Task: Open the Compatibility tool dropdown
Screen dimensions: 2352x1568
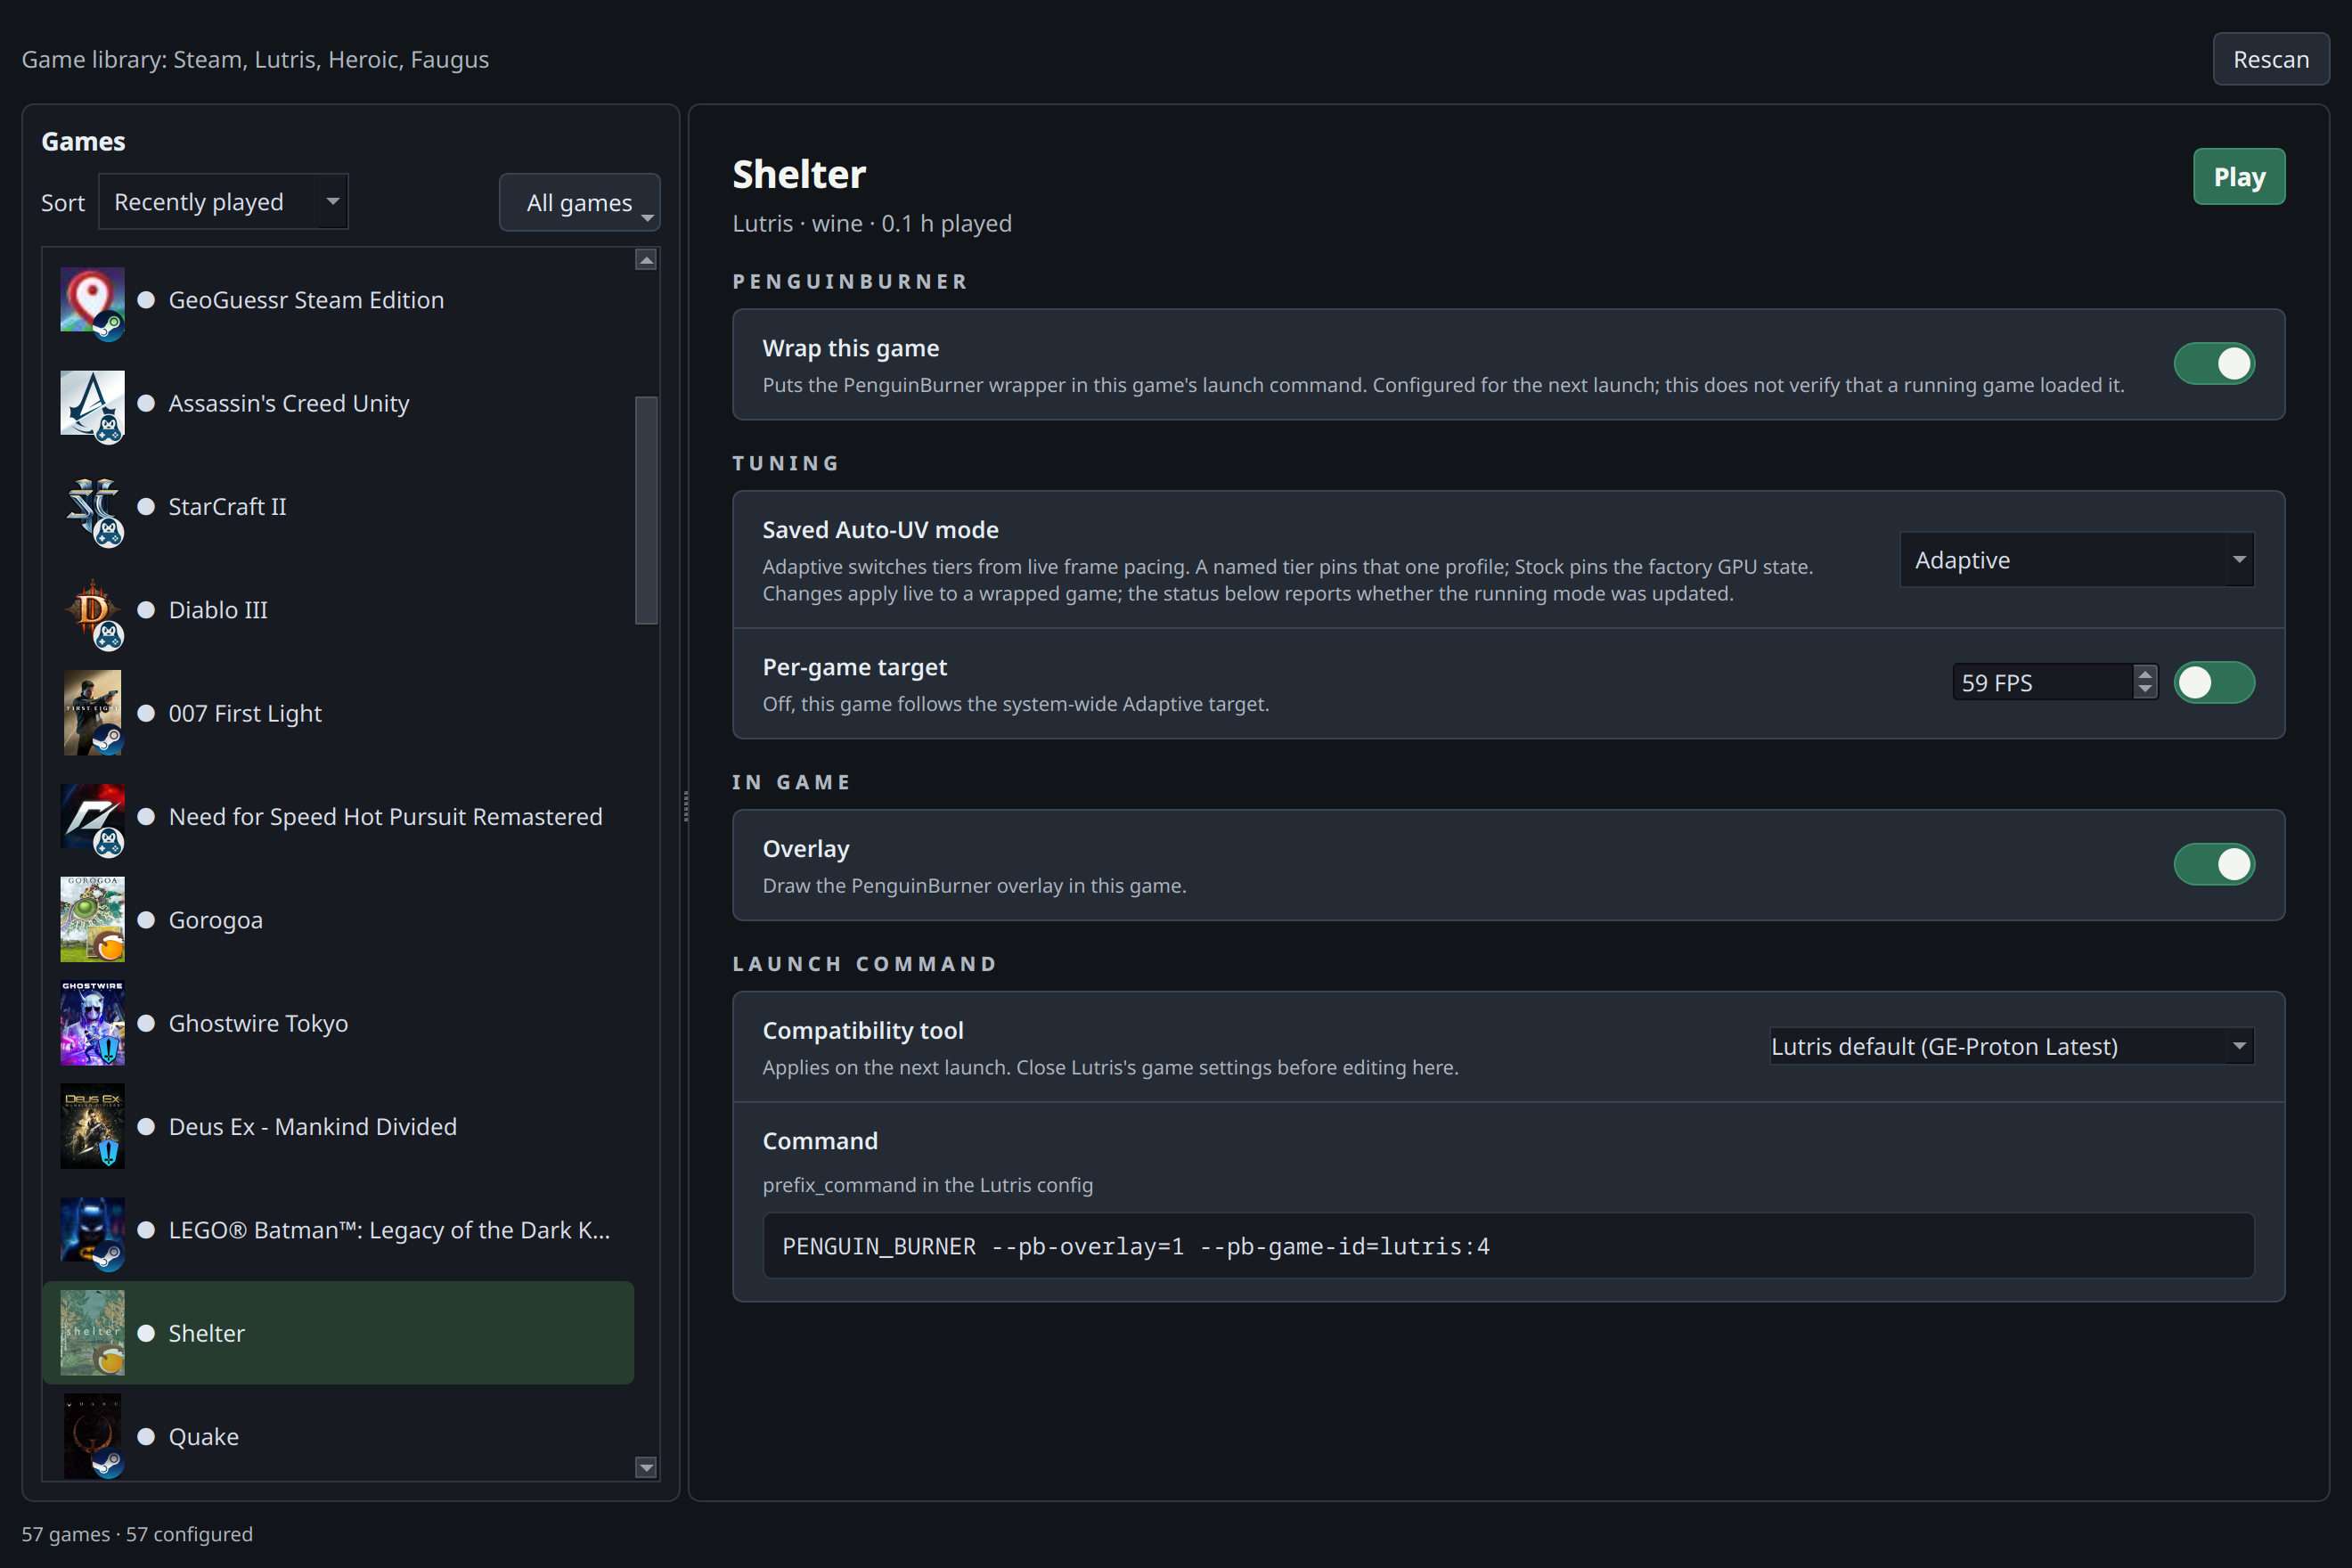Action: [x=2012, y=1046]
